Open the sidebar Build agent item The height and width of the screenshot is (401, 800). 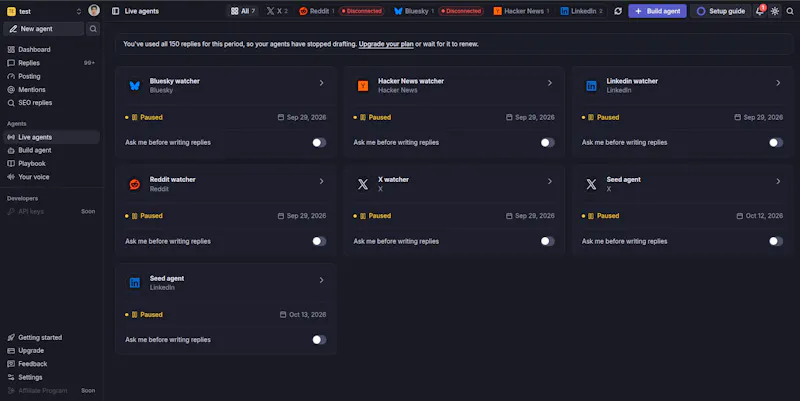[52, 151]
